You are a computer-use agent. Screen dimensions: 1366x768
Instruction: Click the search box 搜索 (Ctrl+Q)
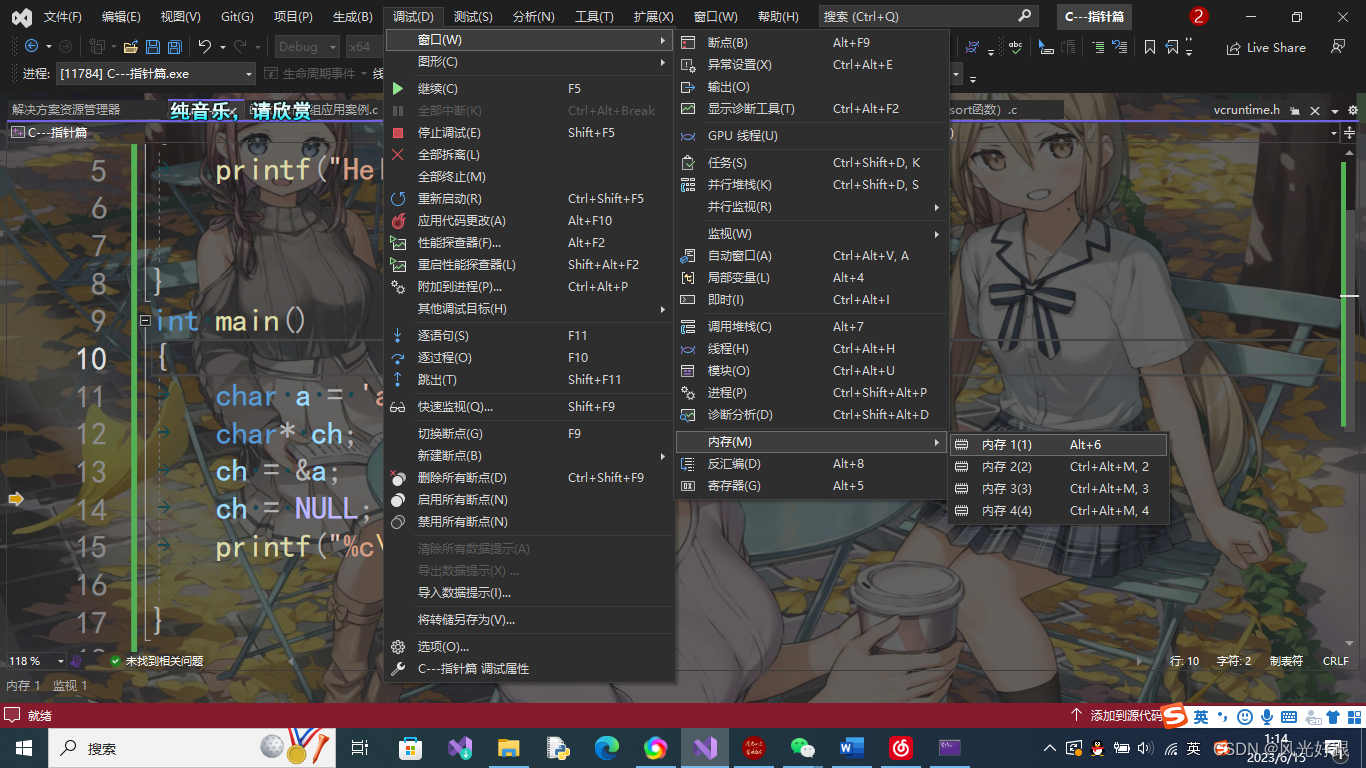click(927, 16)
